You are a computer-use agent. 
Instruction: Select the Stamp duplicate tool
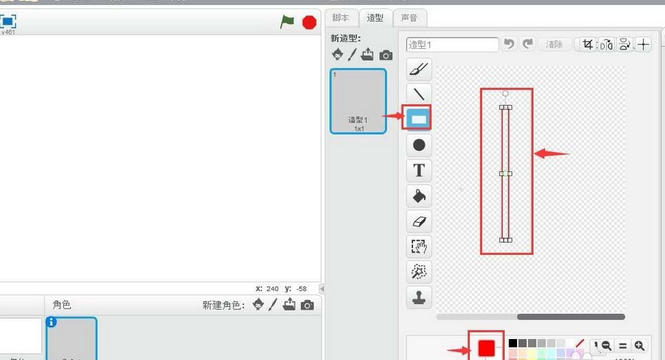coord(419,297)
